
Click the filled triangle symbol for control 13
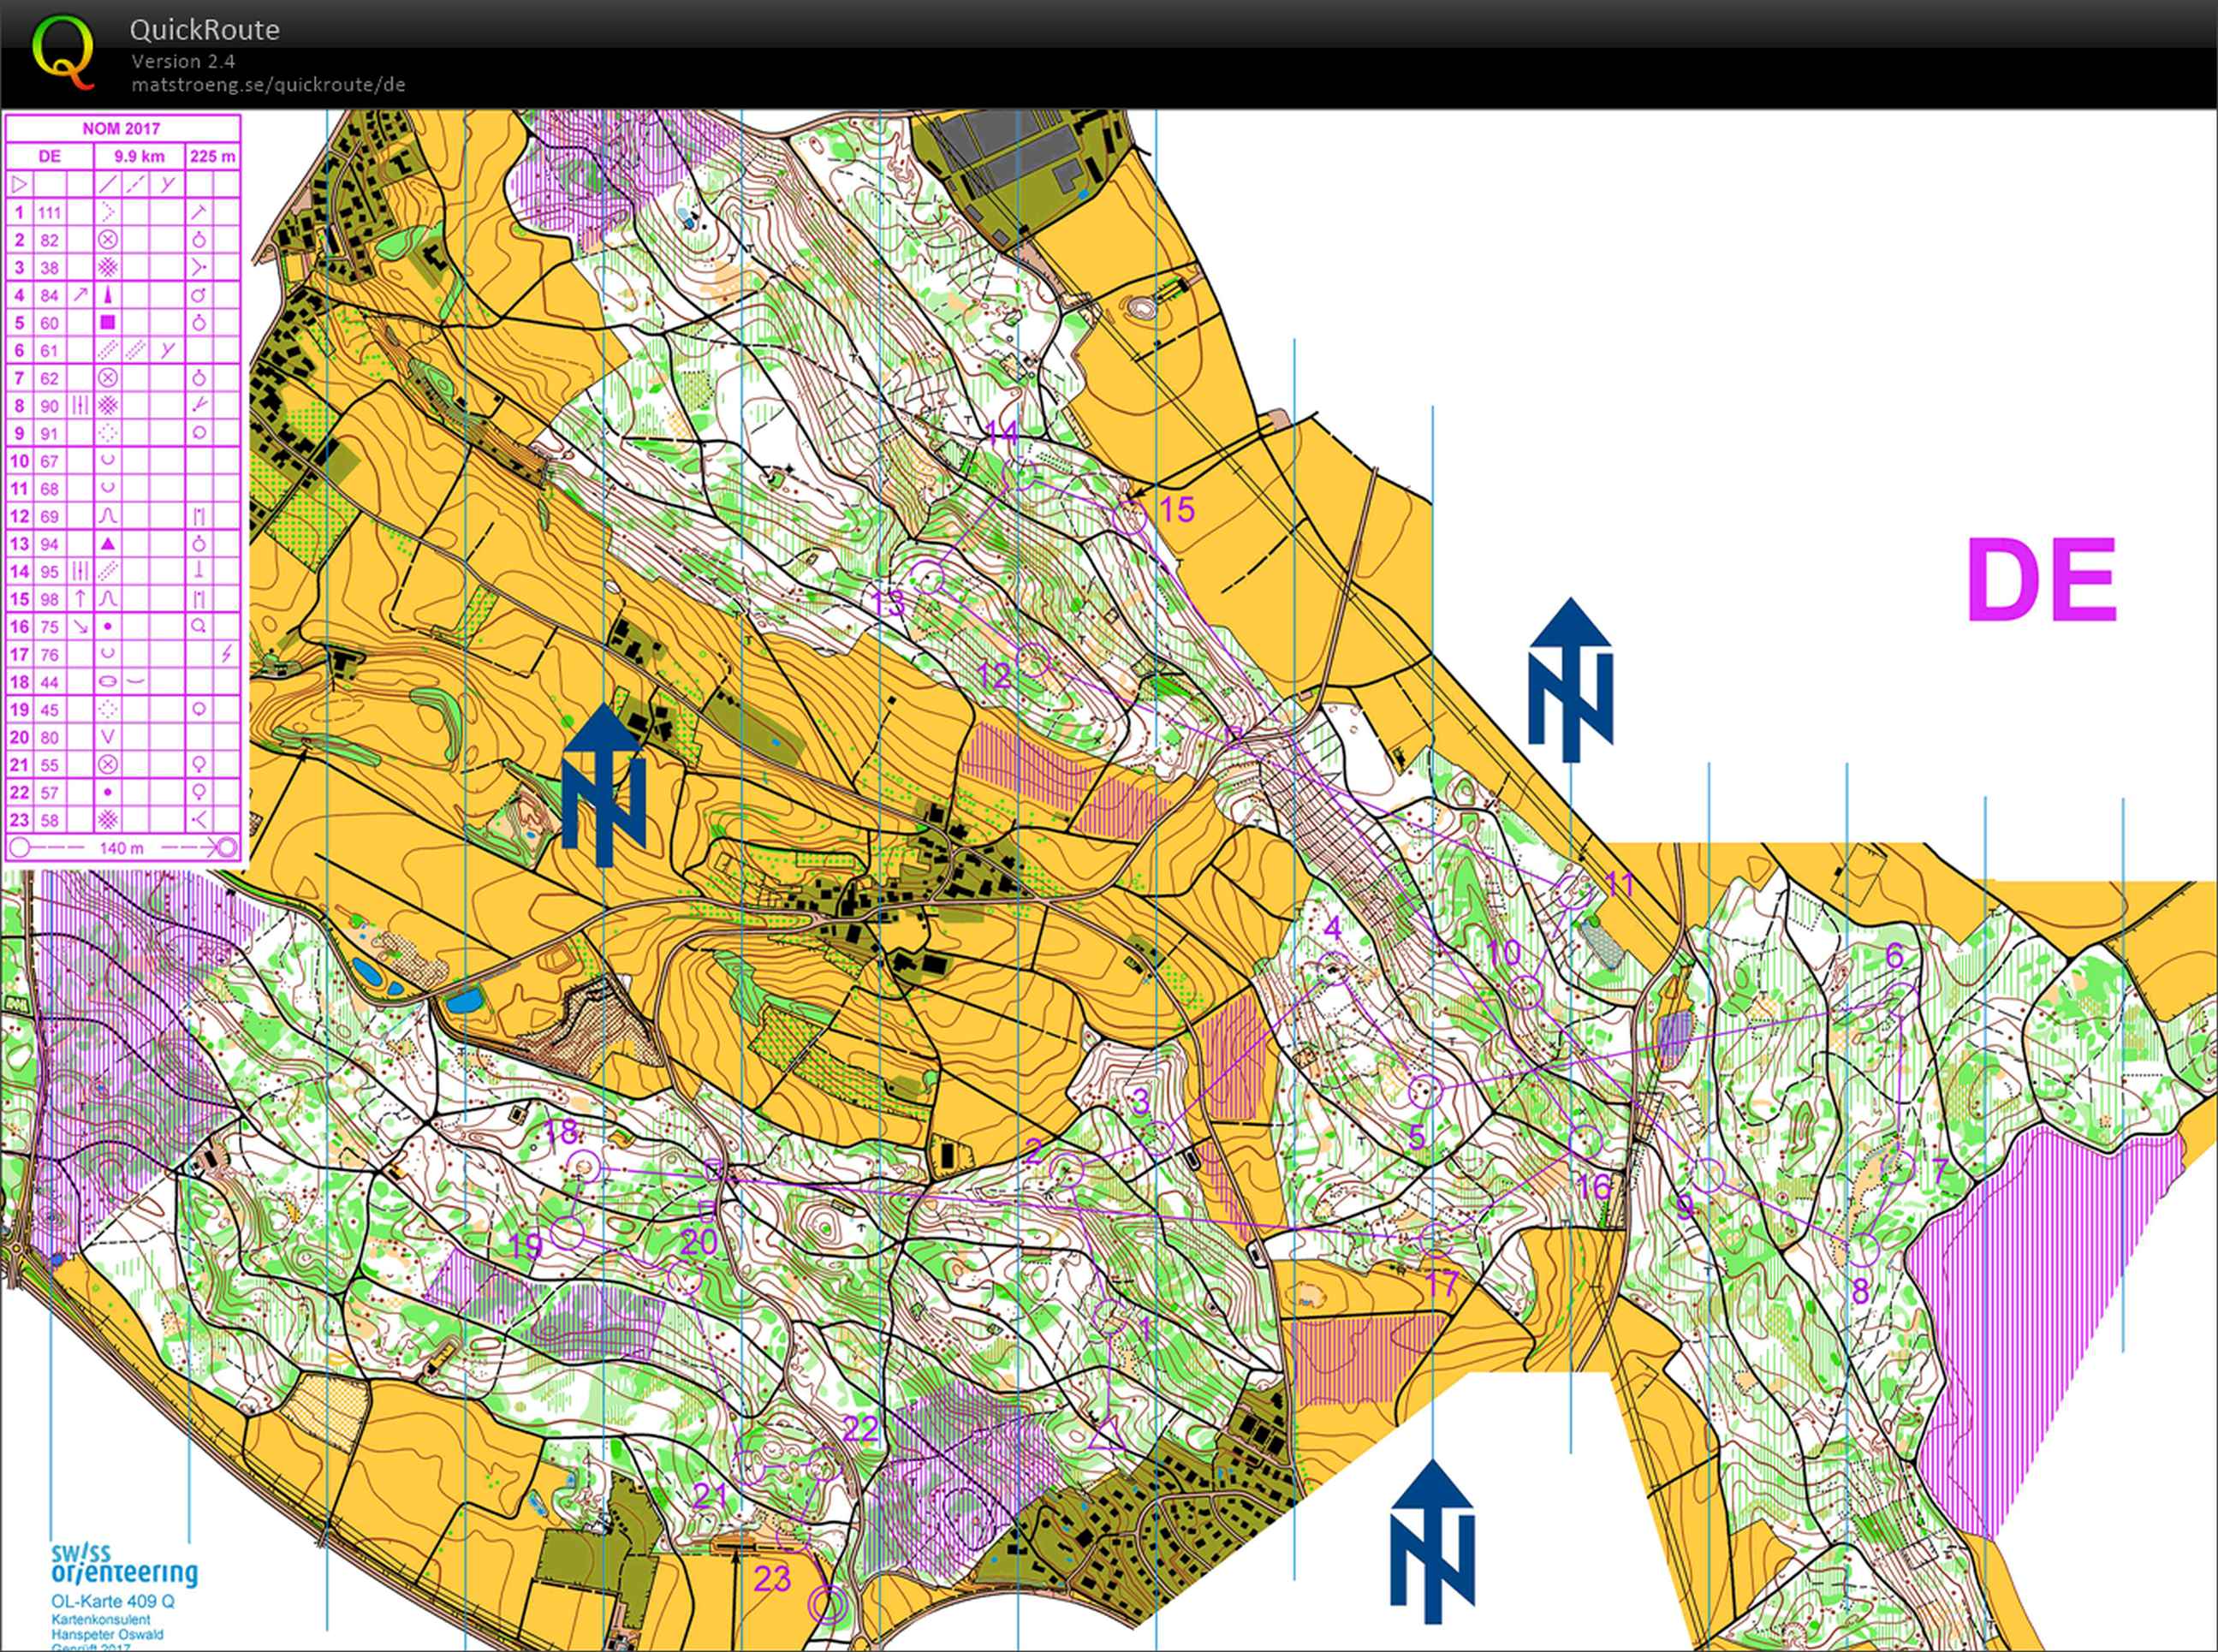[108, 544]
